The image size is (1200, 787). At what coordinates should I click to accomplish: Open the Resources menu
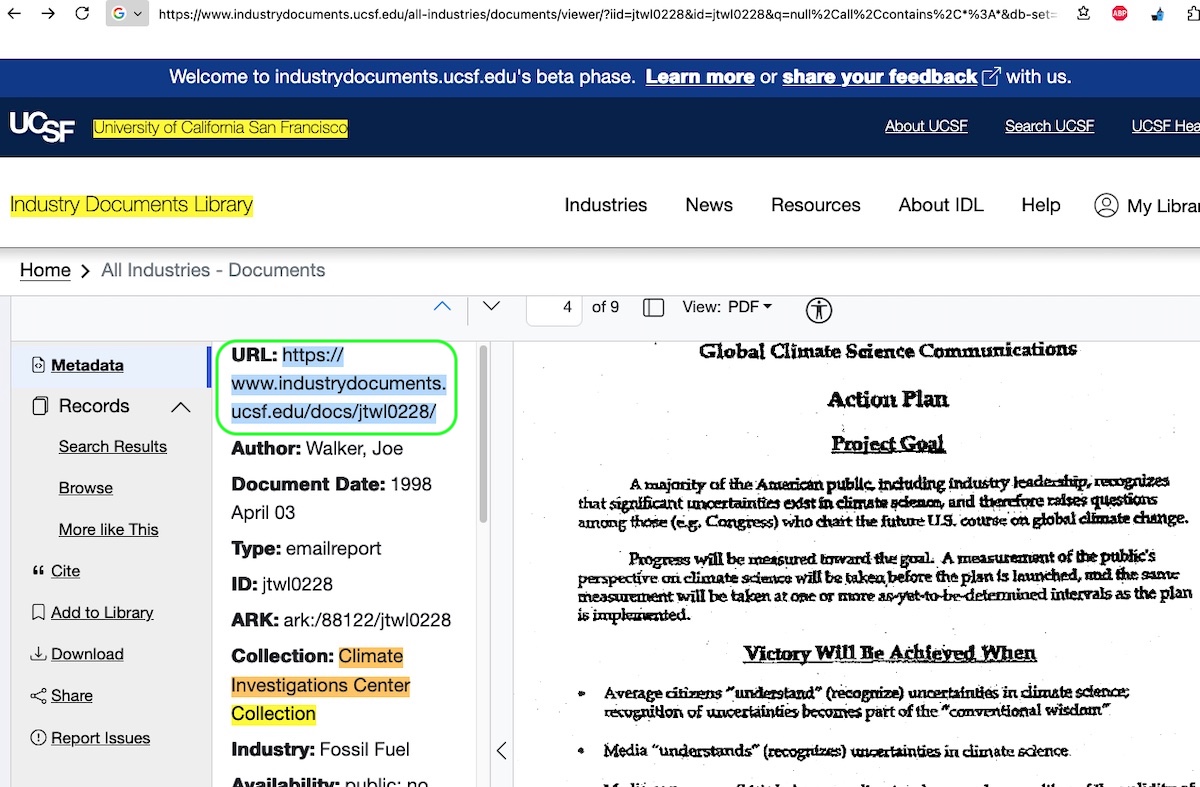point(815,205)
